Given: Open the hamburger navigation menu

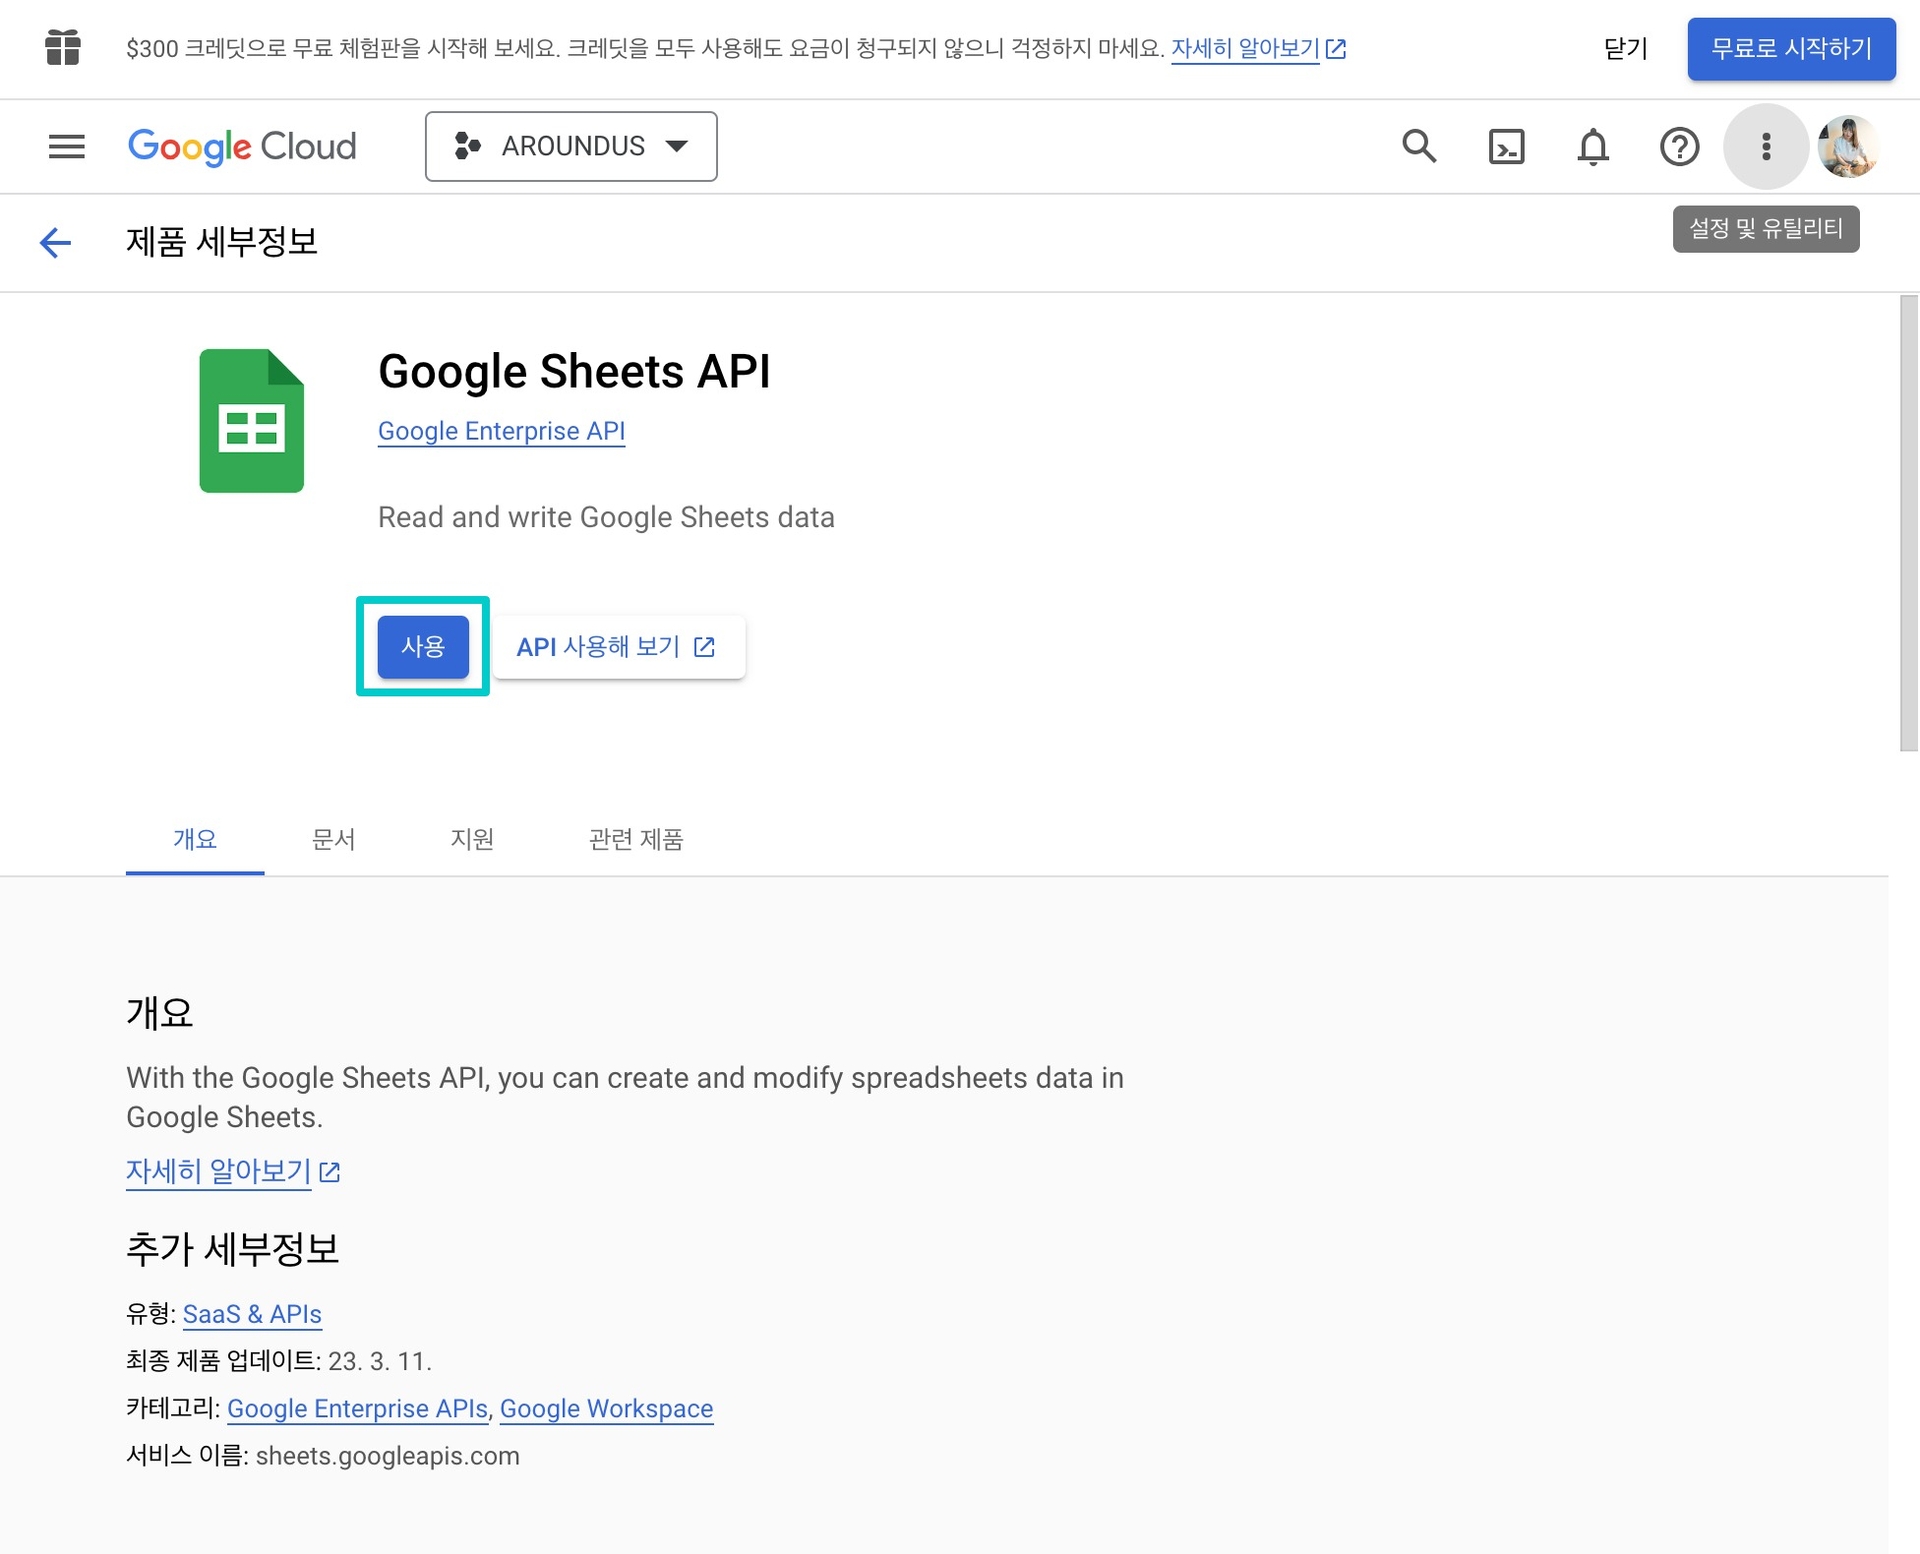Looking at the screenshot, I should [x=66, y=146].
